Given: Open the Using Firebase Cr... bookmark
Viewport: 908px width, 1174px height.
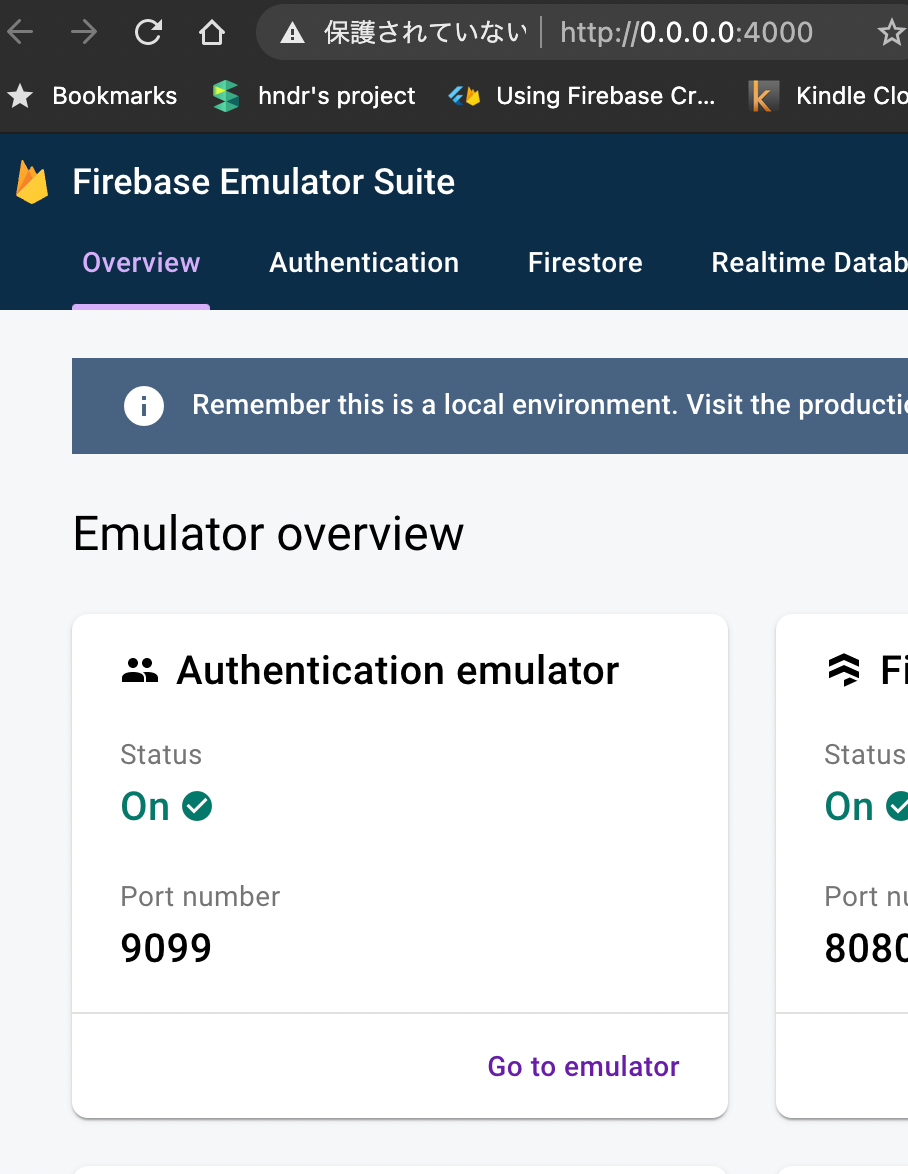Looking at the screenshot, I should coord(581,96).
